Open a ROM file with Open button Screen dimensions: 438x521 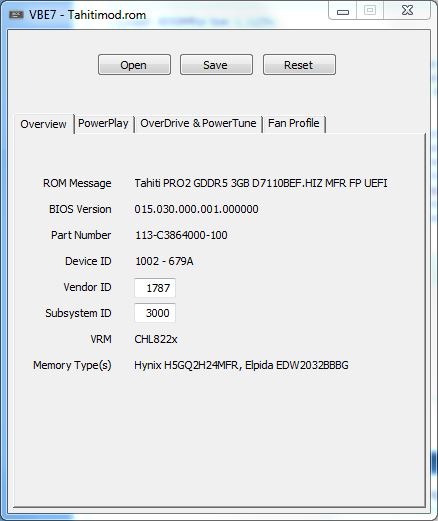coord(134,65)
